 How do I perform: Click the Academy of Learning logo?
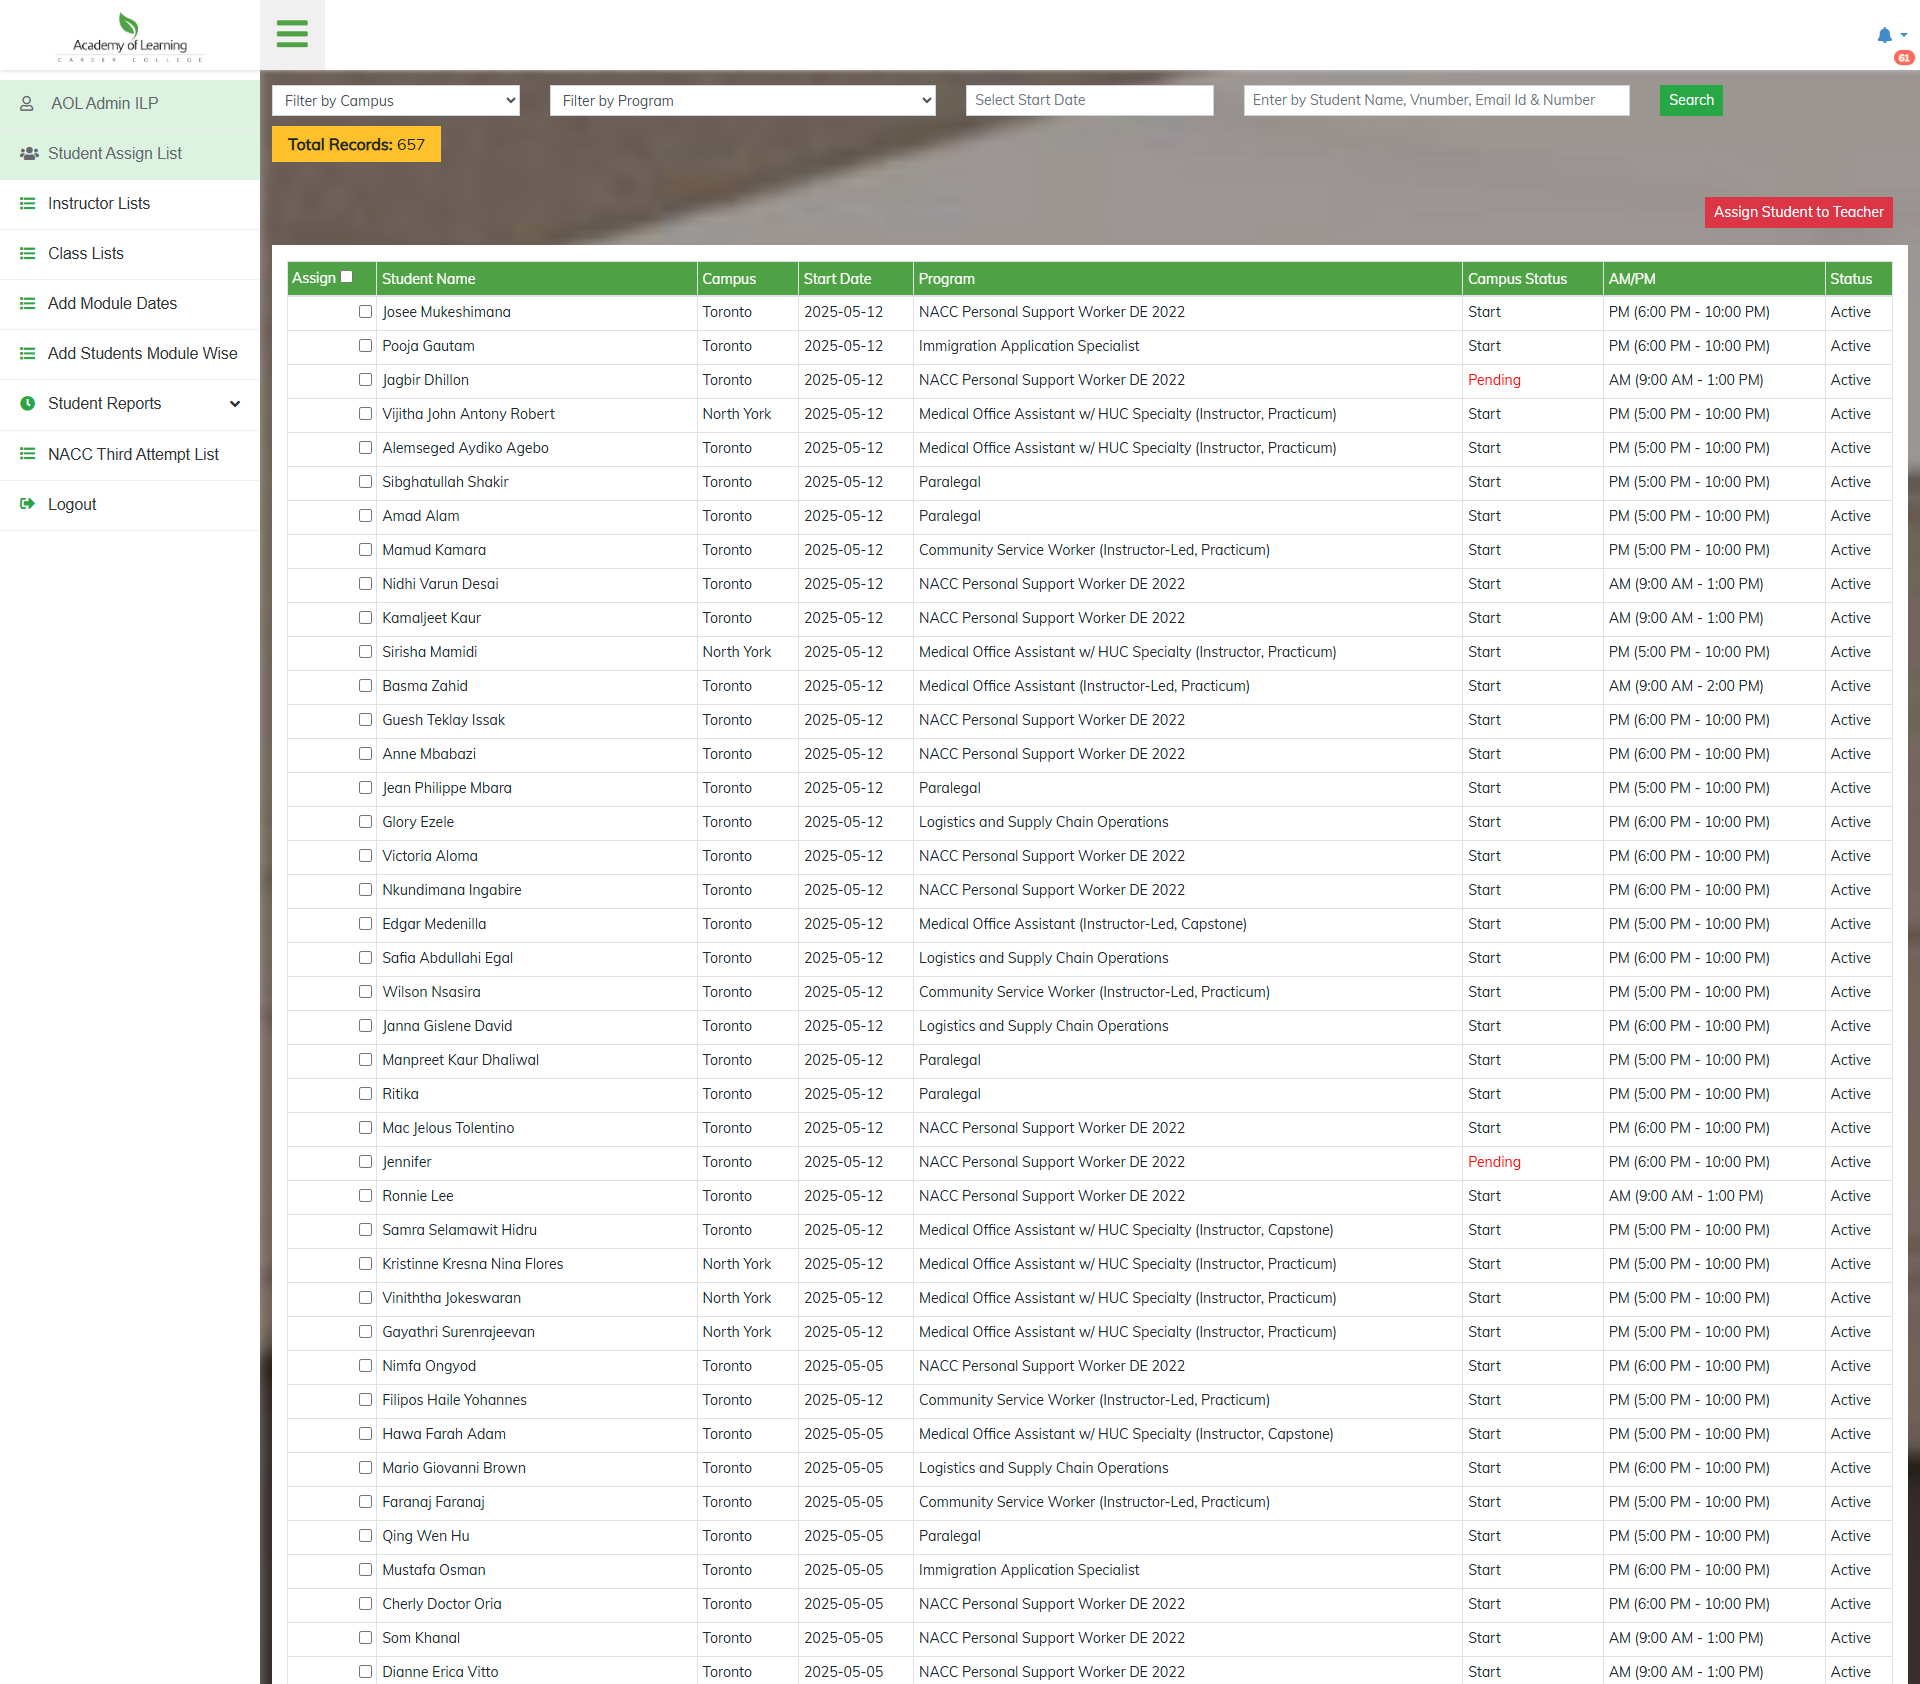[130, 38]
